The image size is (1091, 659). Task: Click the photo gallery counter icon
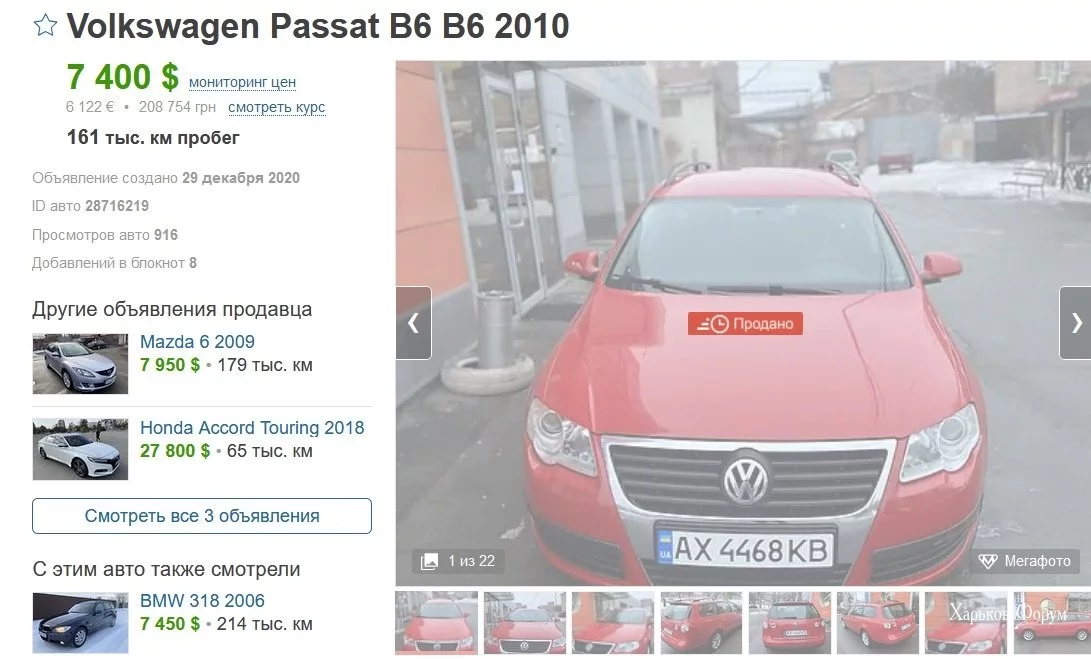pos(430,561)
